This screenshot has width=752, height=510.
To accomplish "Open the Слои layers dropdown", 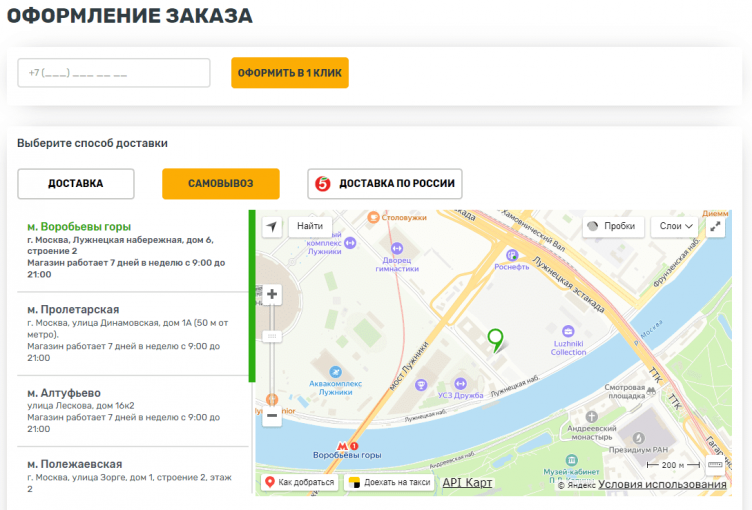I will click(x=676, y=226).
